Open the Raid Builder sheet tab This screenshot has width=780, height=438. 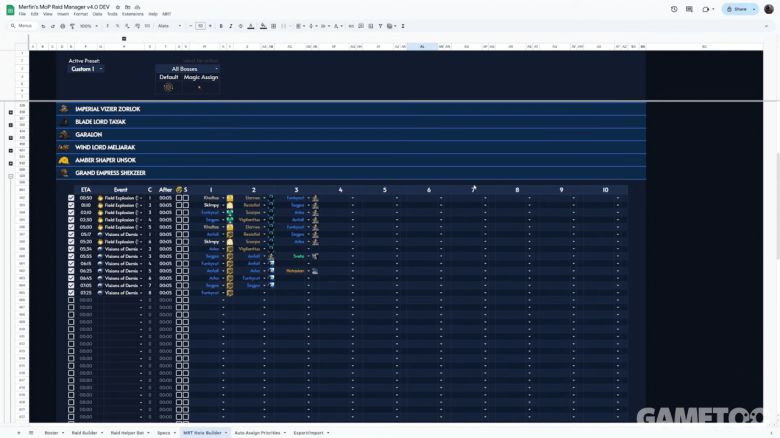84,433
